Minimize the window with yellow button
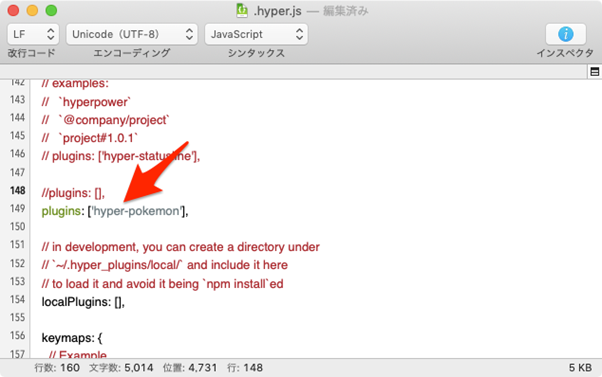Image resolution: width=602 pixels, height=377 pixels. pyautogui.click(x=32, y=11)
